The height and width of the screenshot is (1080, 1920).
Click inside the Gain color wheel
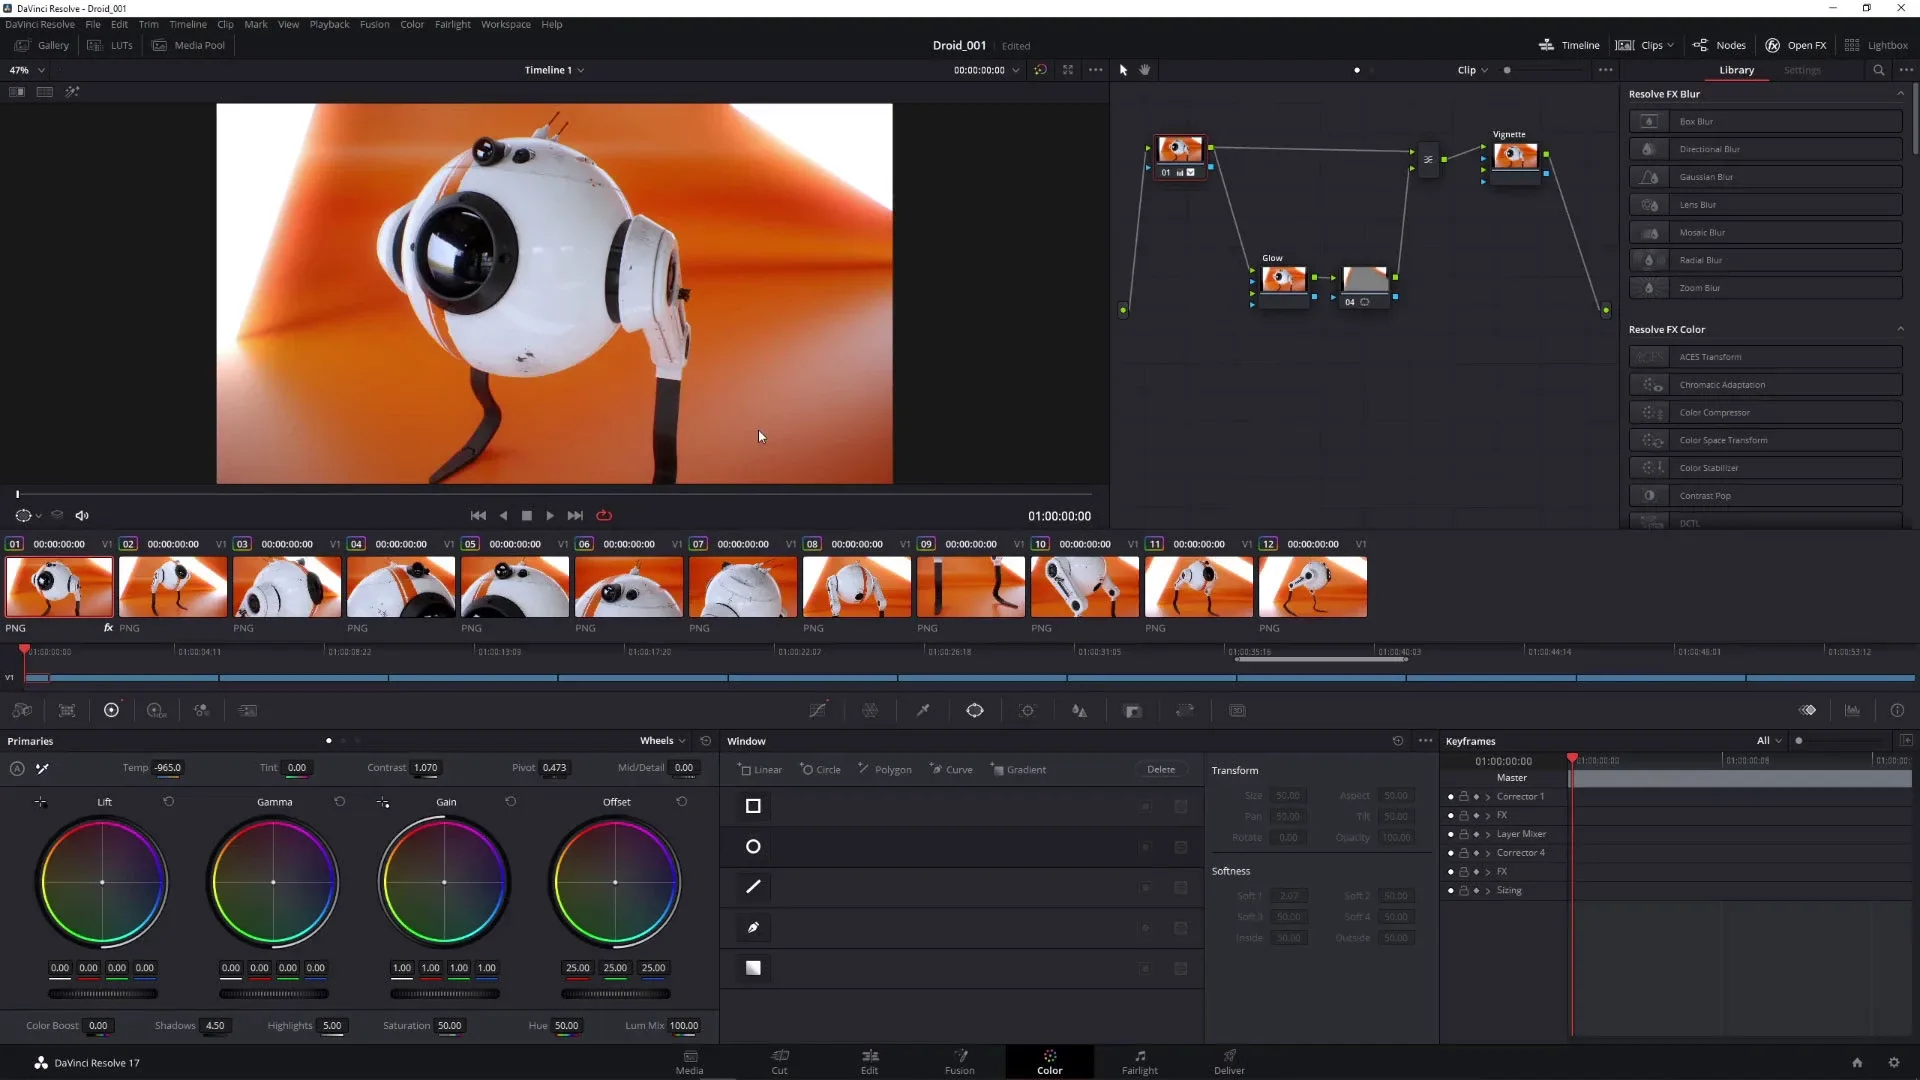444,882
